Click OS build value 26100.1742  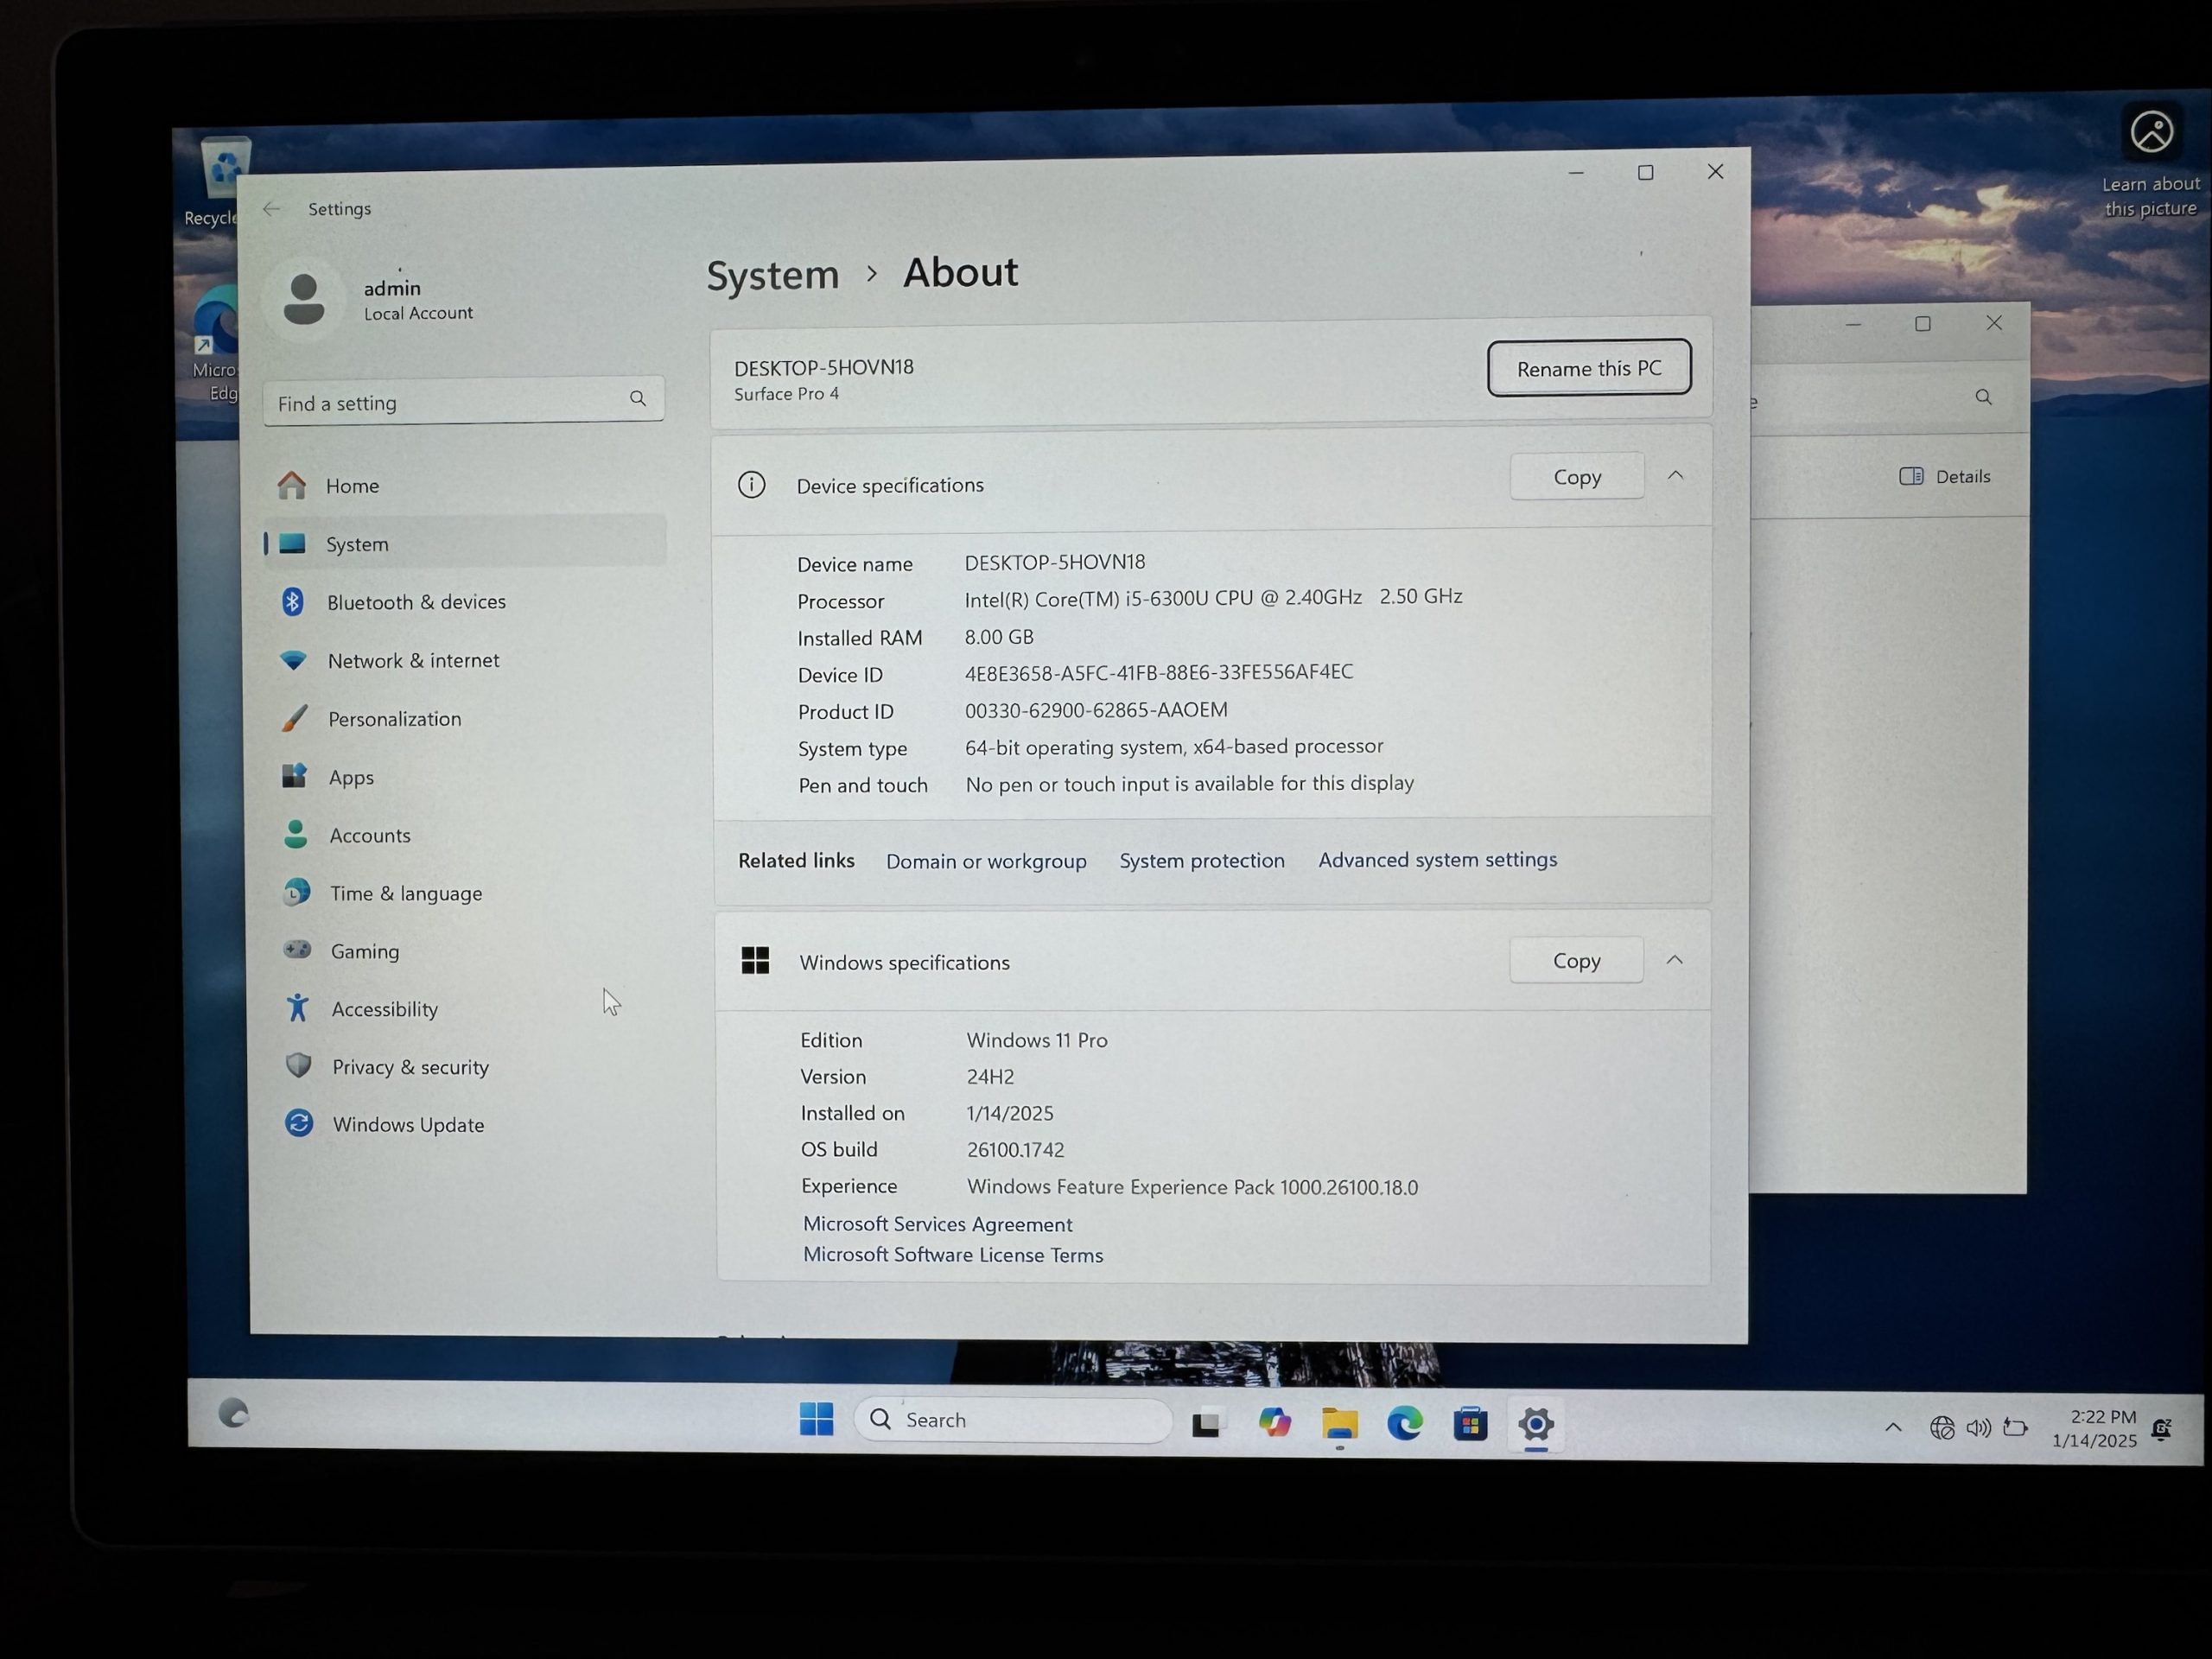1015,1150
